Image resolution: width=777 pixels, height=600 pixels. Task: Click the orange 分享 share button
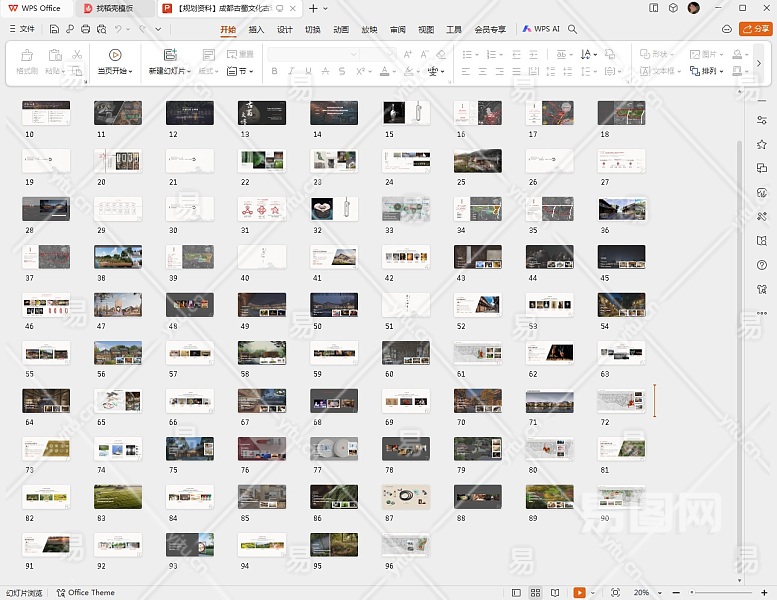755,29
